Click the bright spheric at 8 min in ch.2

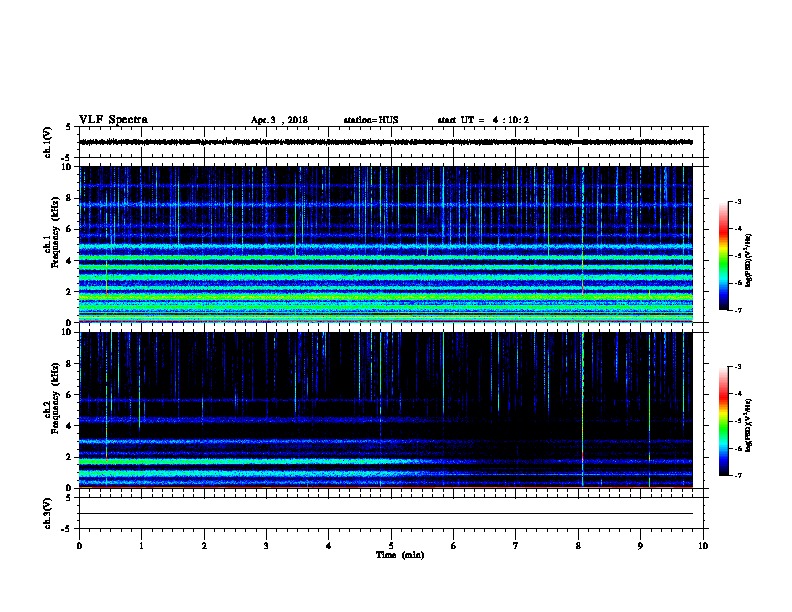pos(583,409)
